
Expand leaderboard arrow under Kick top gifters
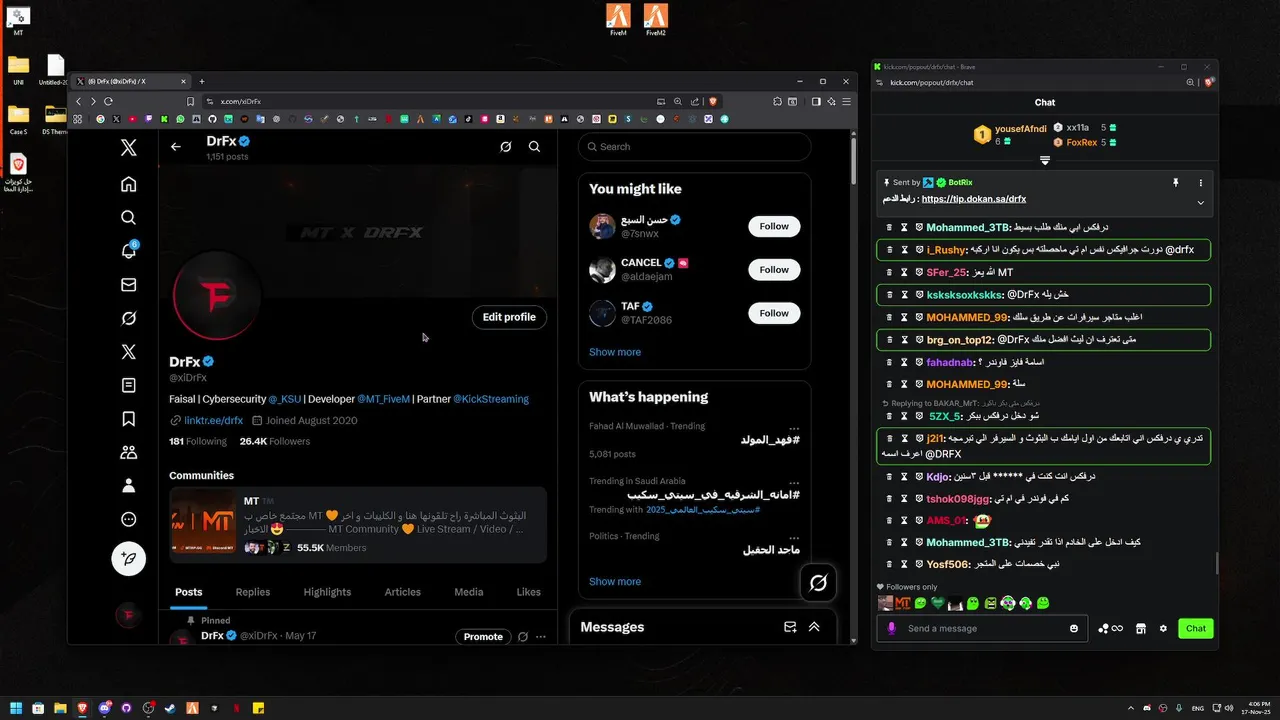[1045, 160]
